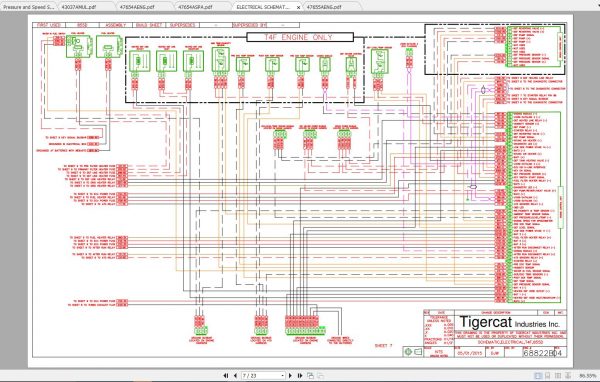Jump to the last page
This screenshot has width=600, height=382.
tap(300, 376)
